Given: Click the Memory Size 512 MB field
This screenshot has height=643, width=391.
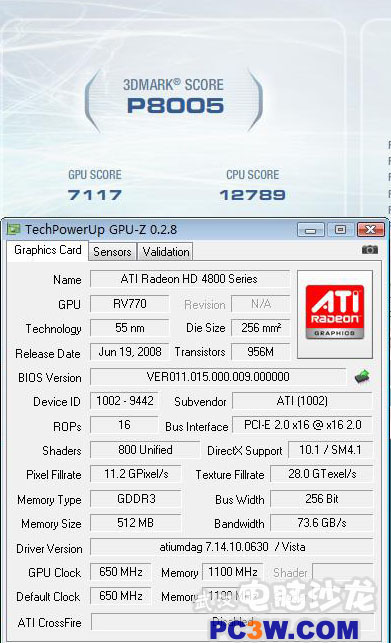Looking at the screenshot, I should 135,523.
